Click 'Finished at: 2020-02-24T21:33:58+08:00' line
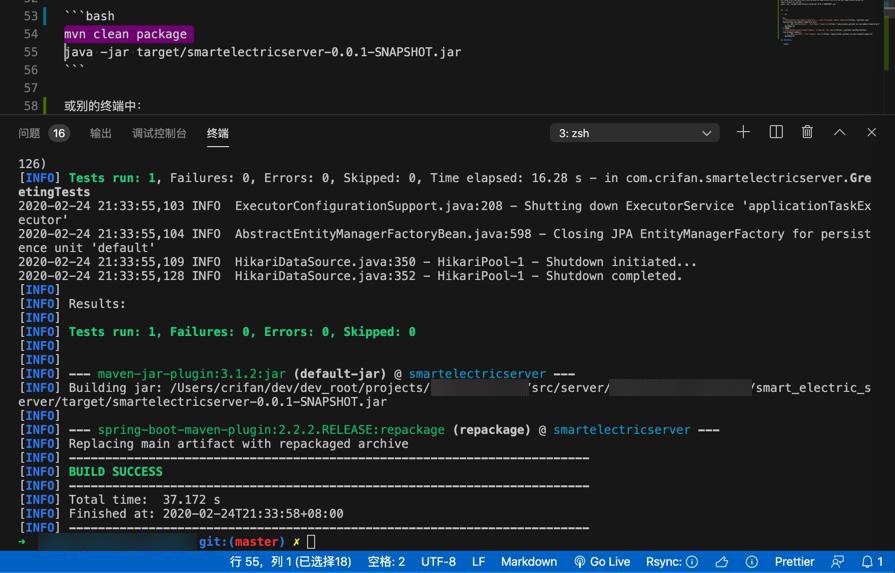 [206, 514]
